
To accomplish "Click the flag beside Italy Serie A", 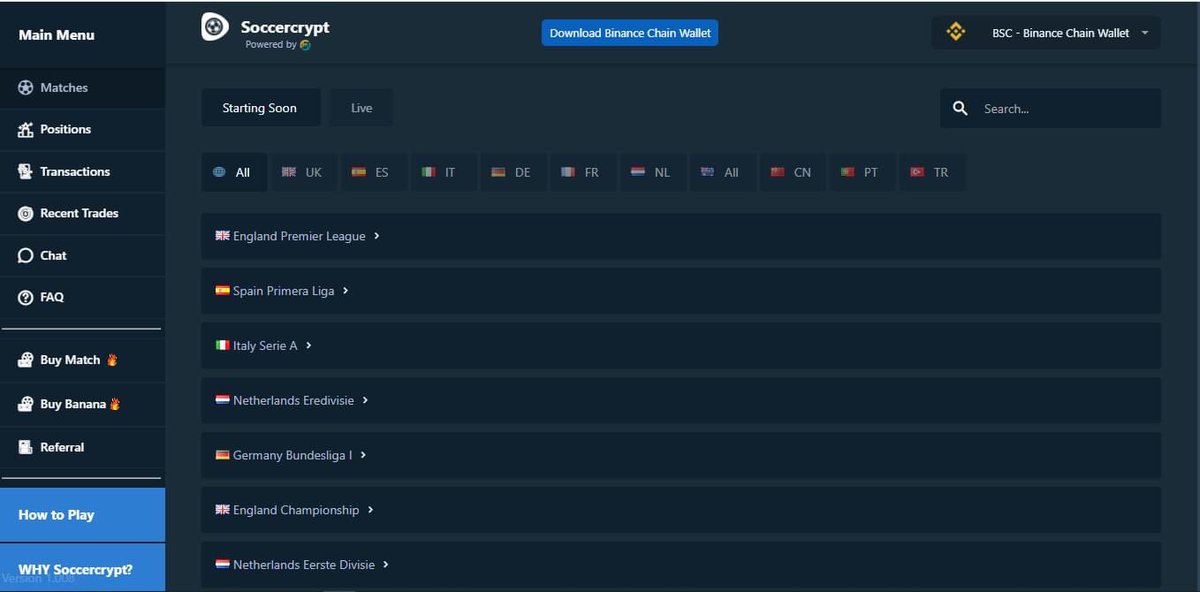I will (x=222, y=345).
